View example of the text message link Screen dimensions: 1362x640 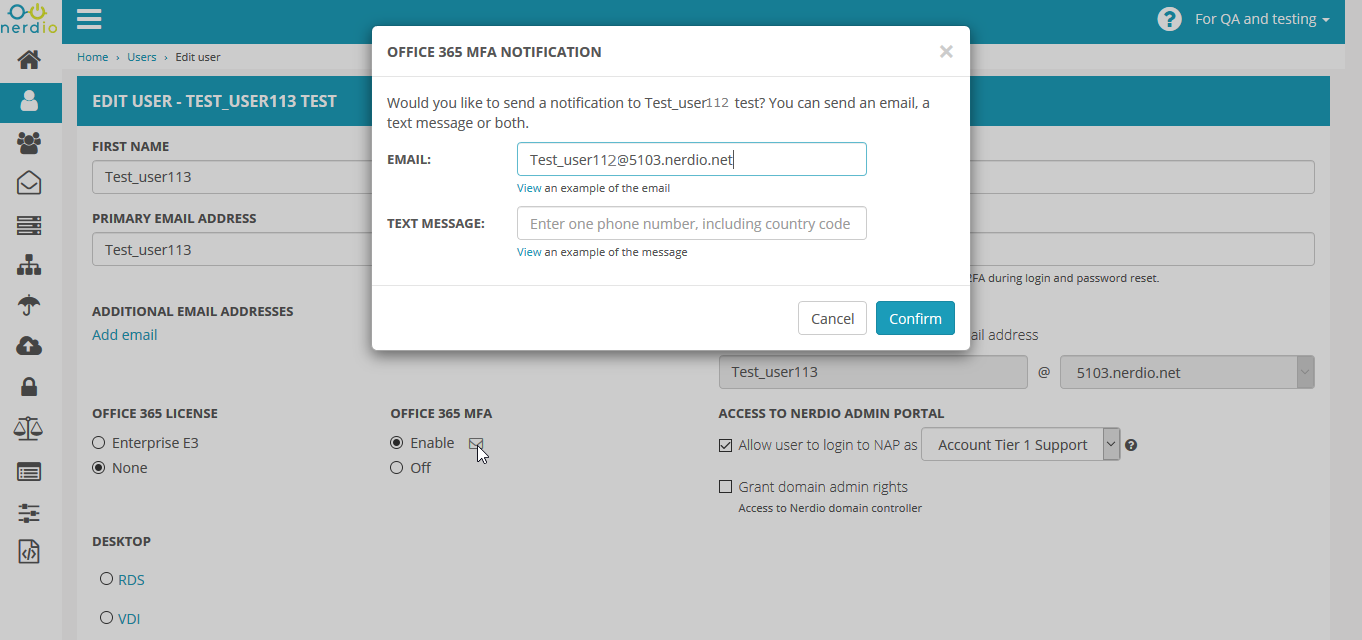(529, 252)
